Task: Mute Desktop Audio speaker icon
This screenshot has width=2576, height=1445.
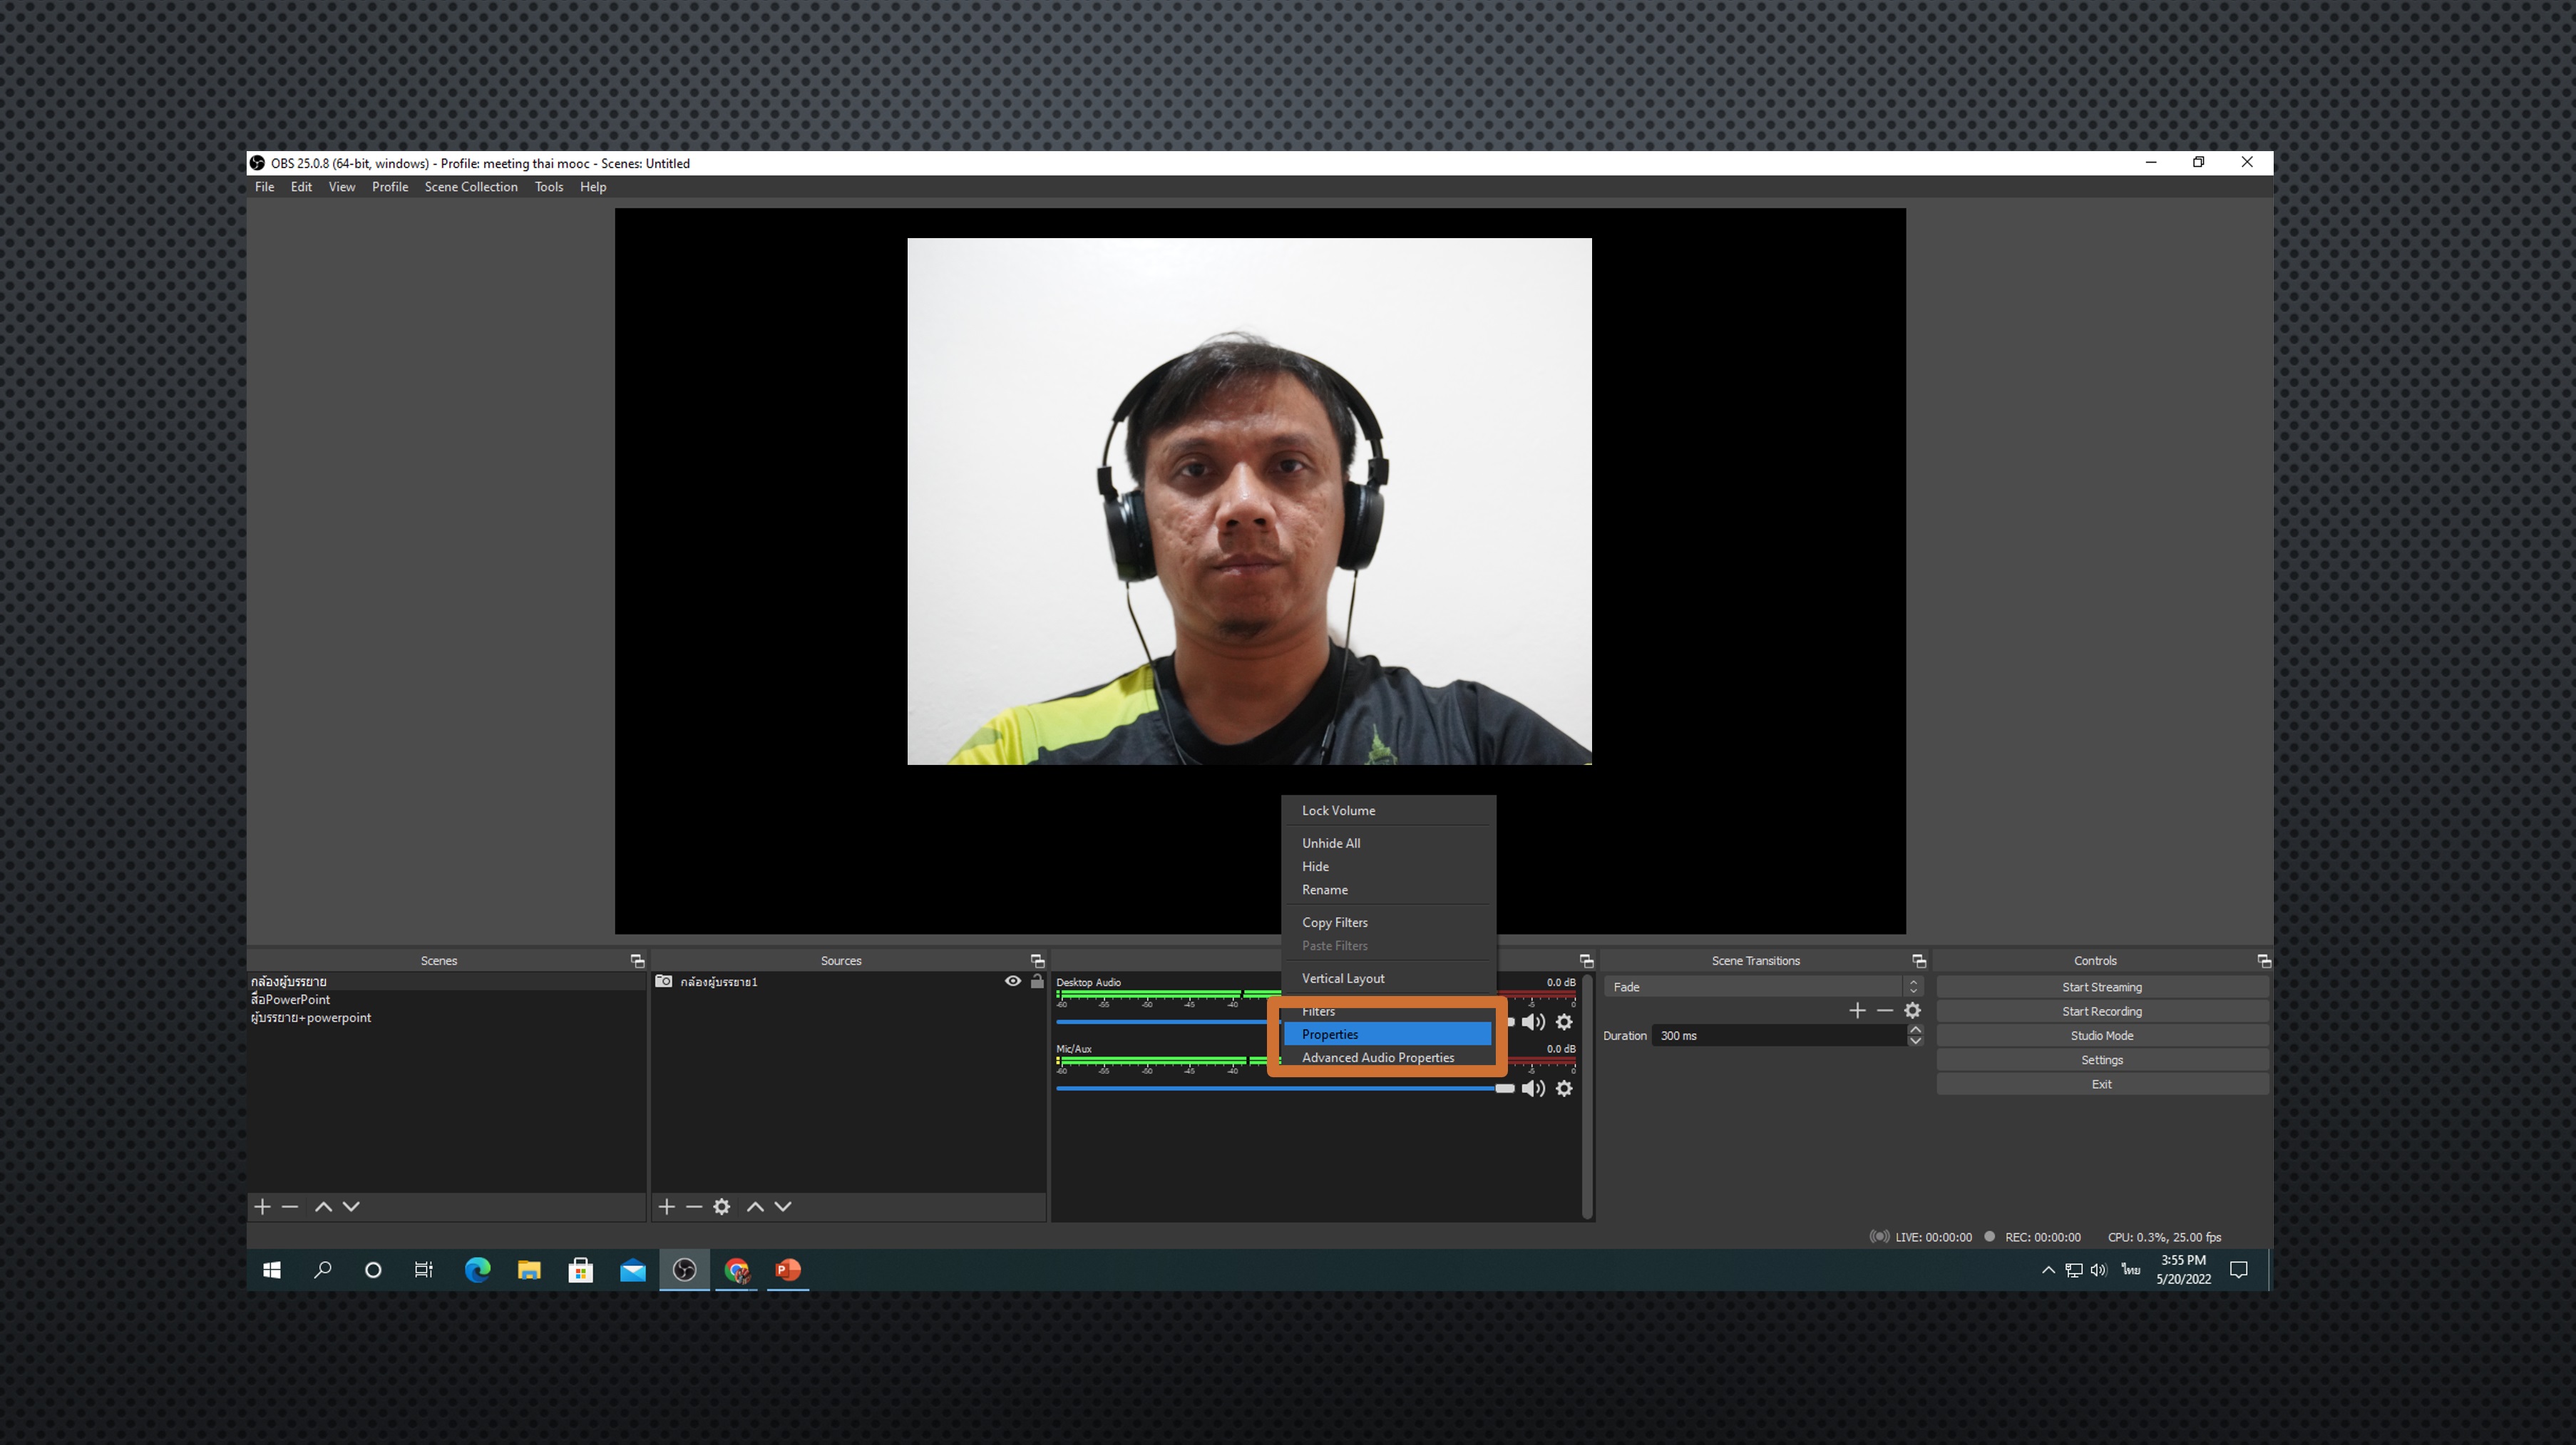Action: point(1533,1022)
